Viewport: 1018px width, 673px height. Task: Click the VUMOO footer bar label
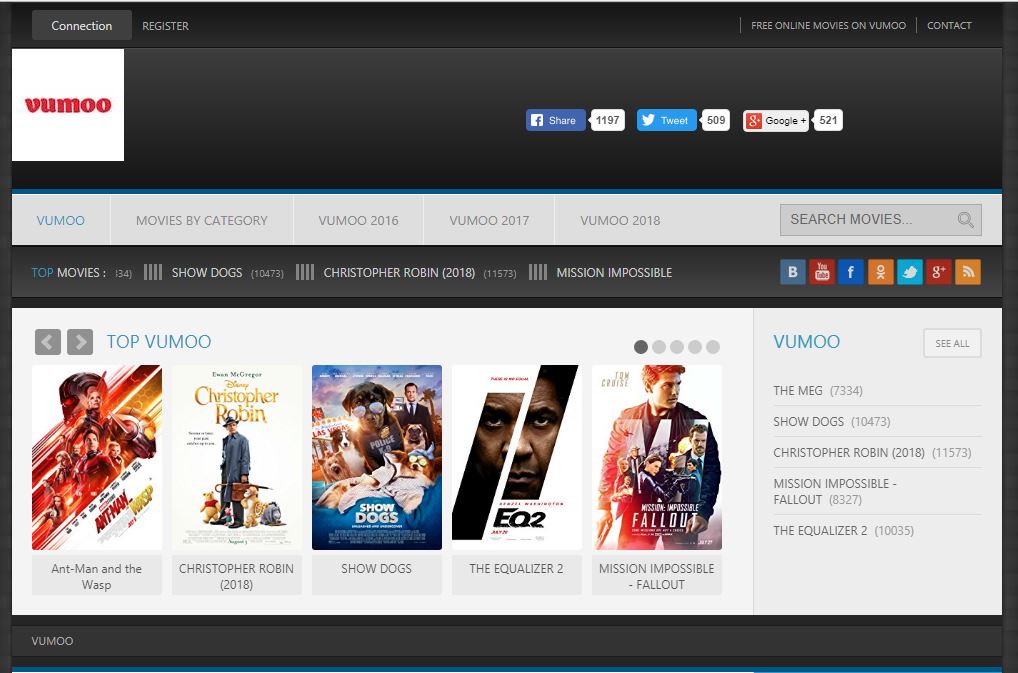coord(53,641)
